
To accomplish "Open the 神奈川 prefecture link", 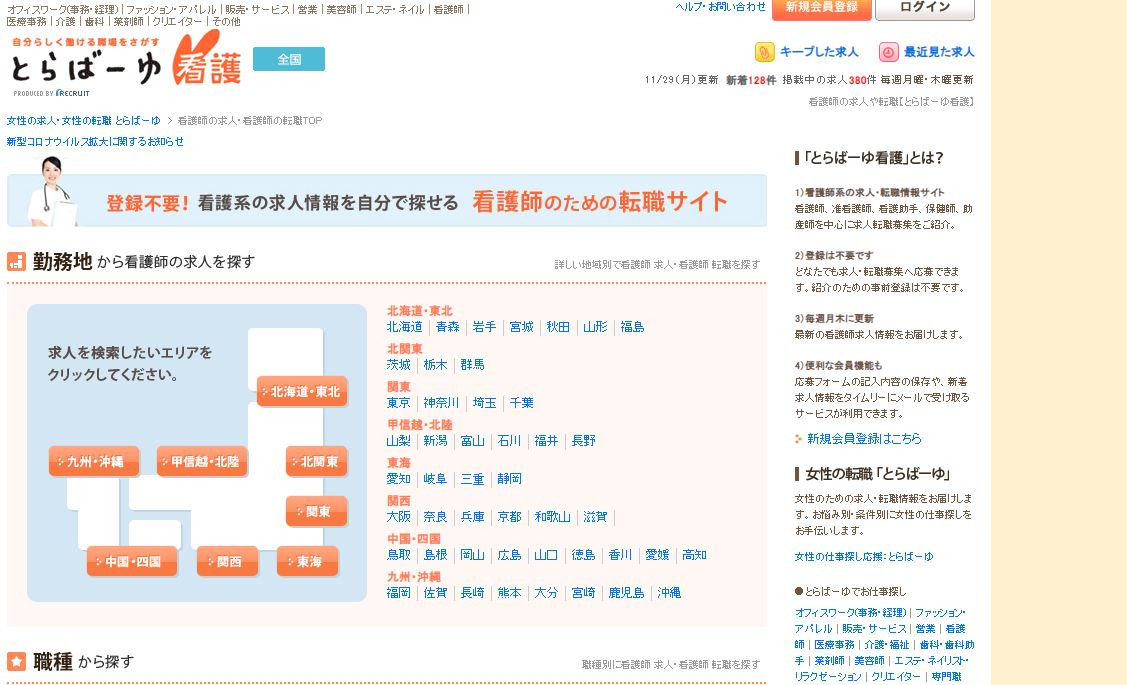I will [x=441, y=403].
